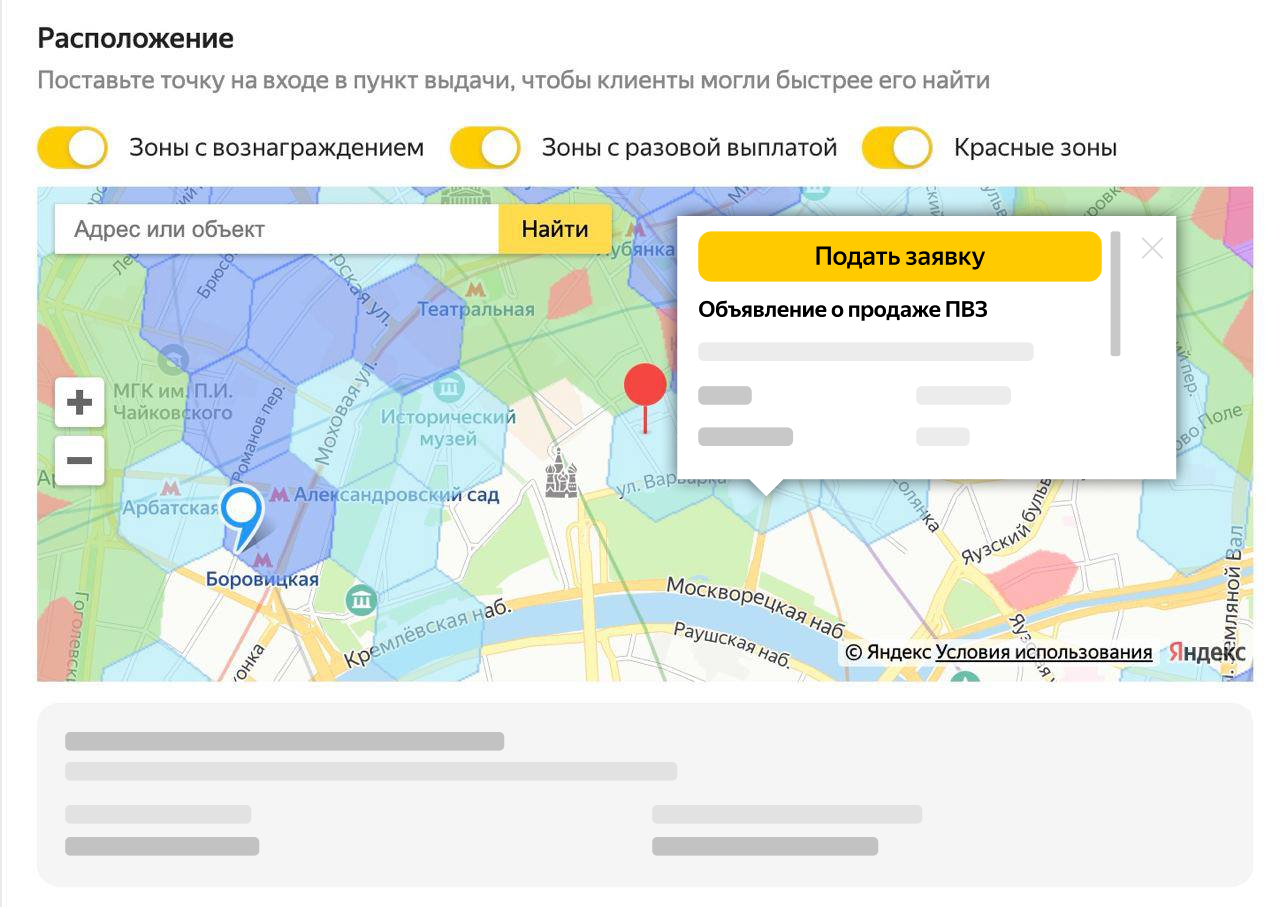The width and height of the screenshot is (1280, 907).
Task: Click the Александровский сад metro icon
Action: tap(280, 494)
